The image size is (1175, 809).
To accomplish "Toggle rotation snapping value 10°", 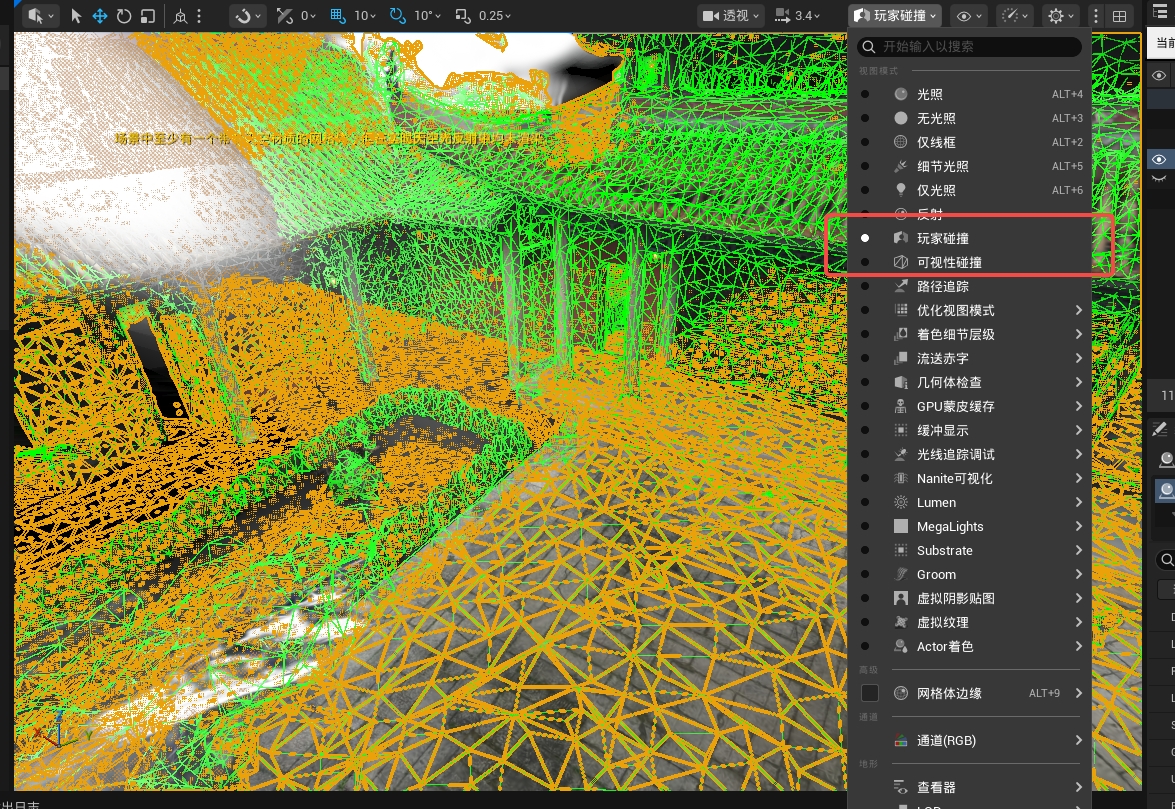I will pyautogui.click(x=415, y=15).
